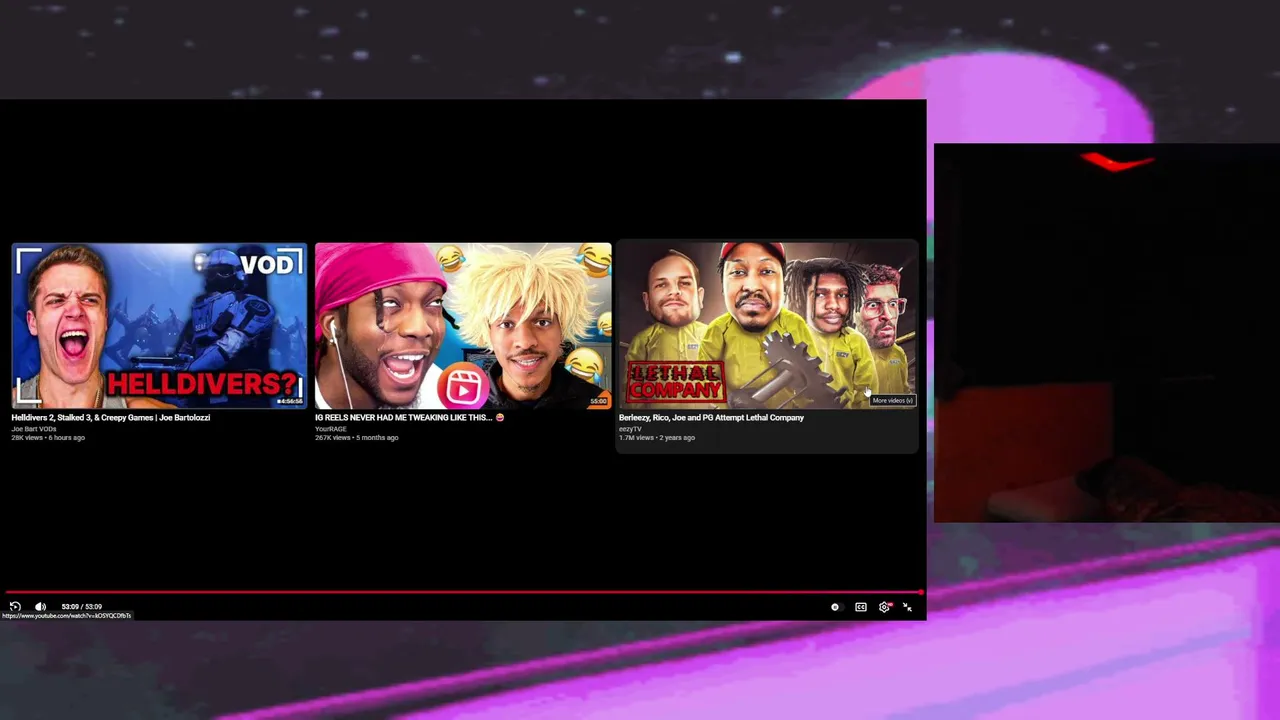Viewport: 1280px width, 720px height.
Task: Open title 'Berleezy, Rico, Joe and PG Attempt Lethal Company'
Action: tap(711, 418)
